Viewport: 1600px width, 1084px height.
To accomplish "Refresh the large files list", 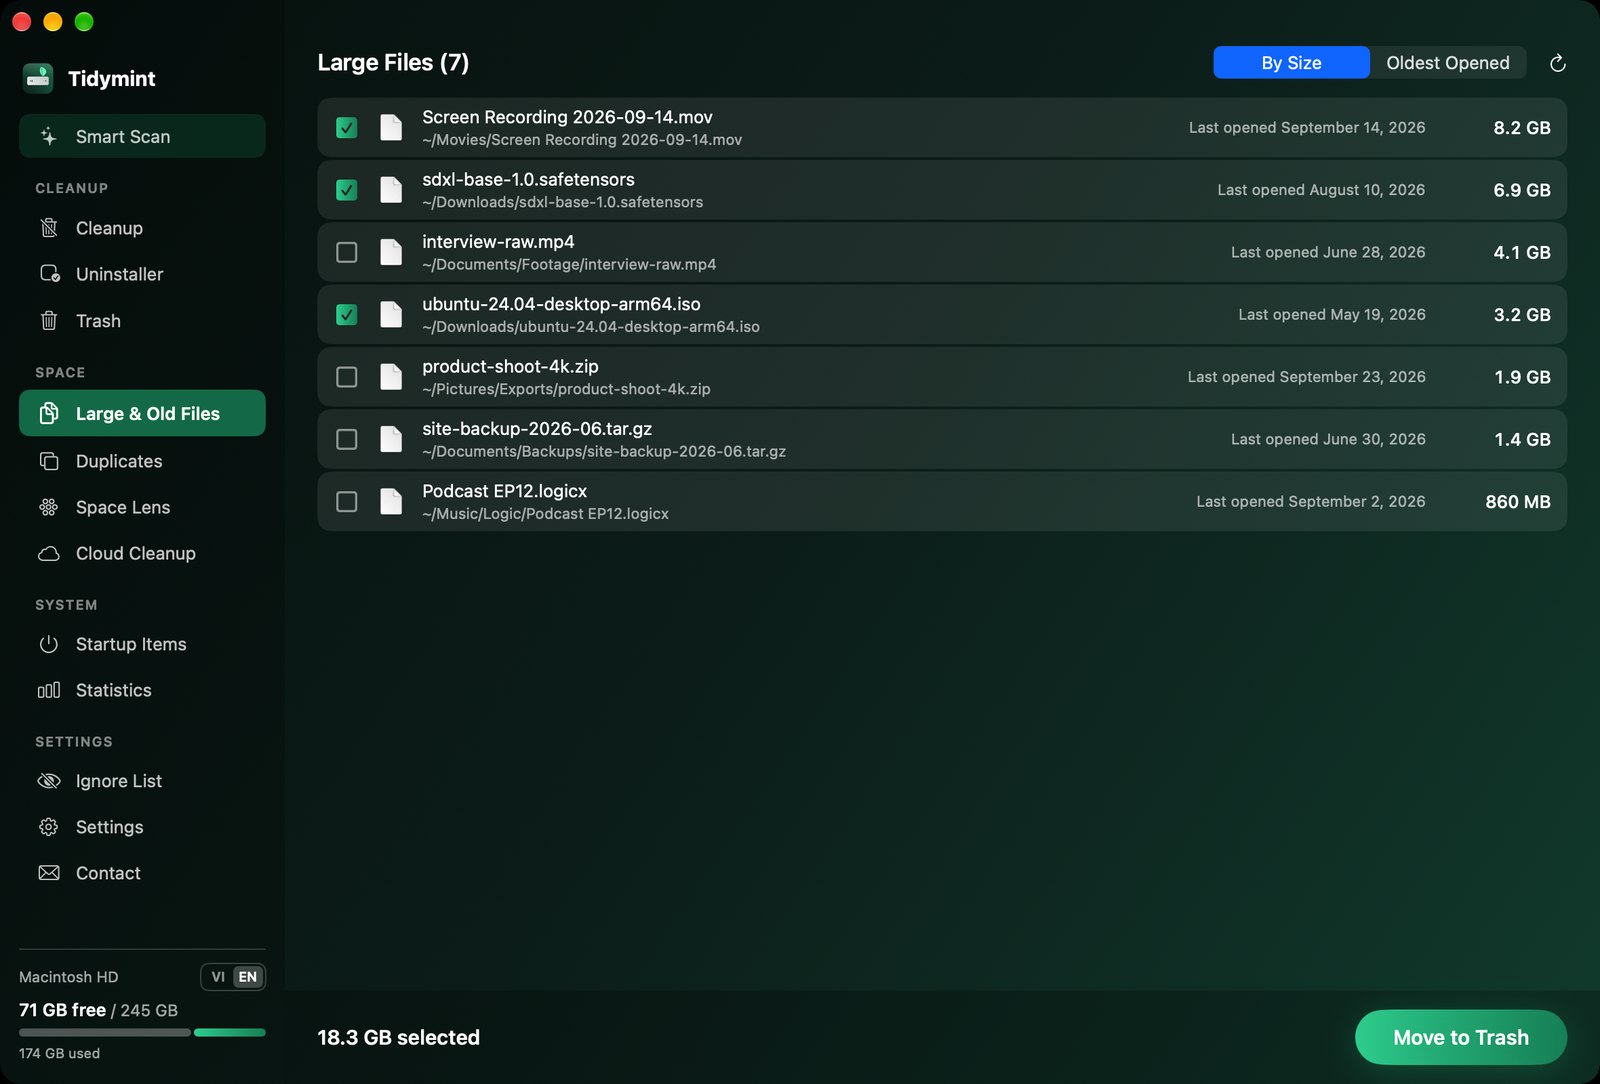I will tap(1557, 63).
